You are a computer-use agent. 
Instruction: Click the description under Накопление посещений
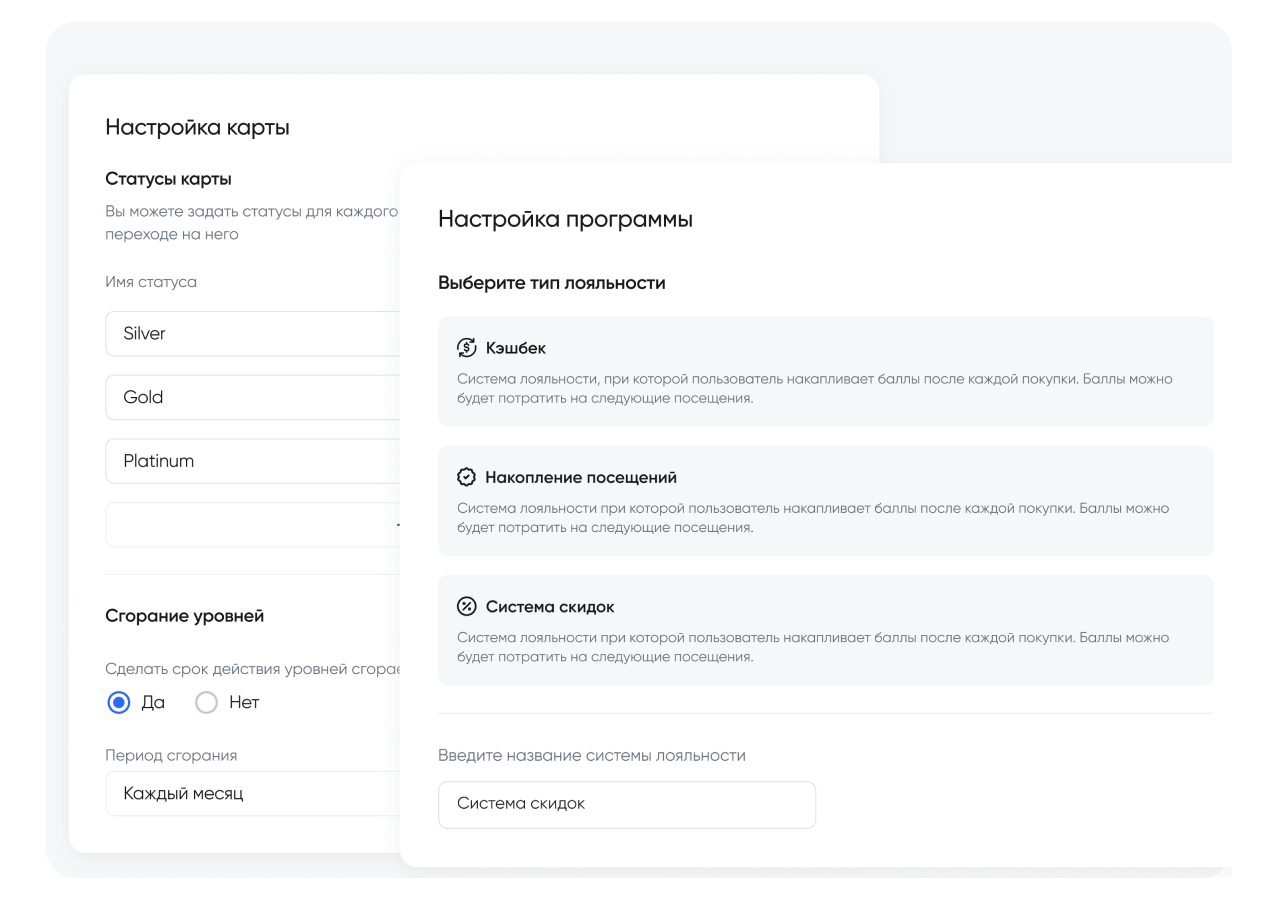(x=814, y=517)
